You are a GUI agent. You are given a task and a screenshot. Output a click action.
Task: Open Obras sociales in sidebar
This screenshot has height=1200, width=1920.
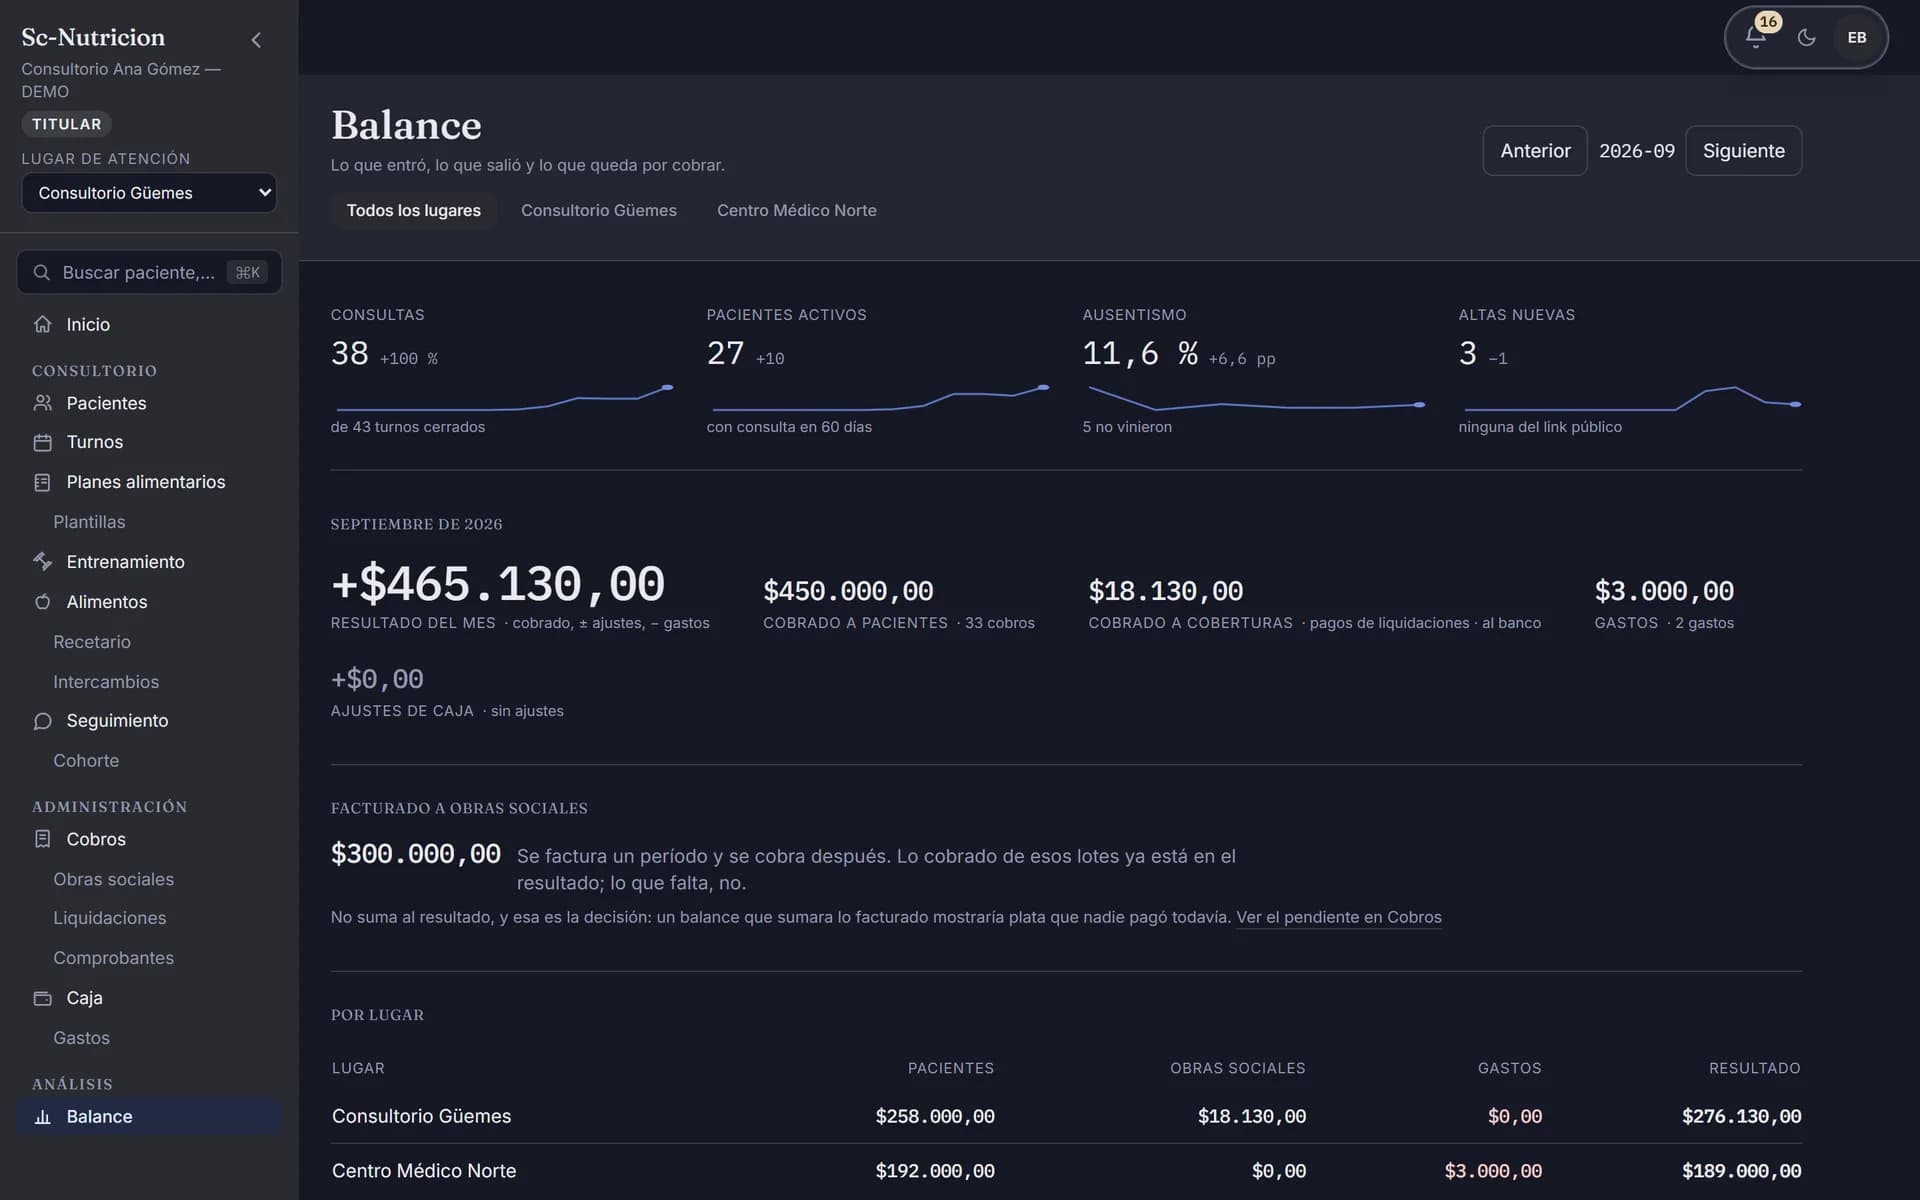[x=113, y=879]
